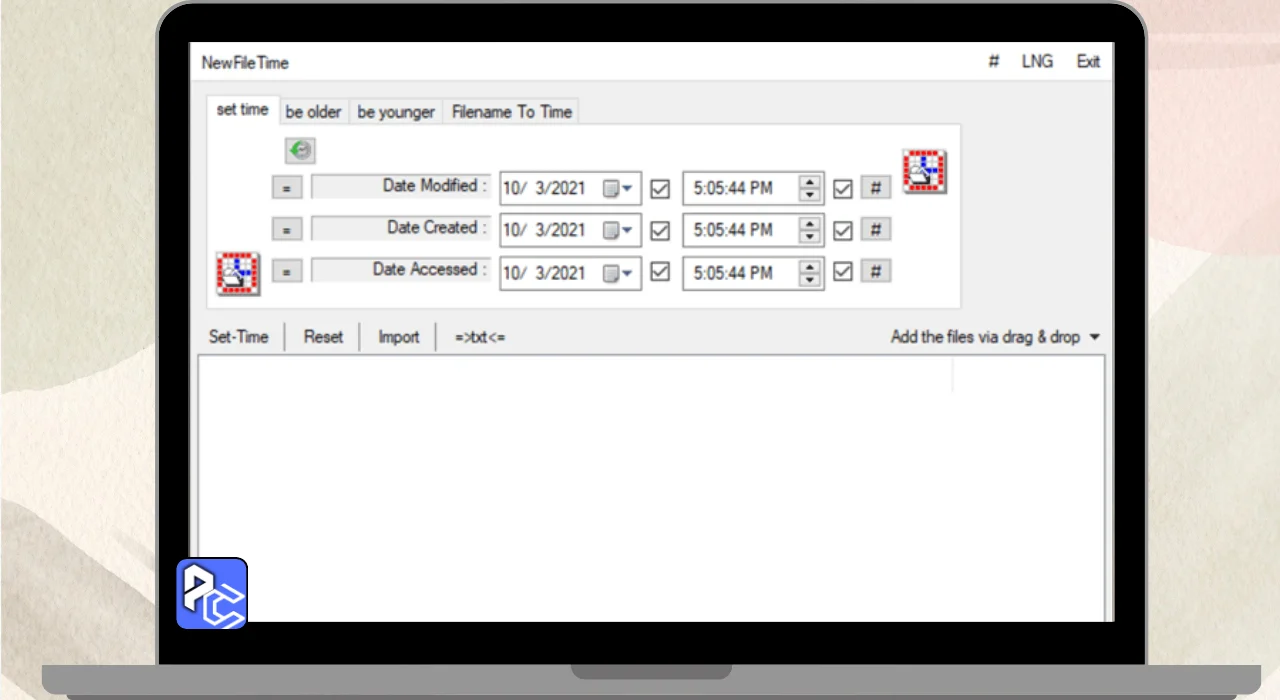Click Exit in the top bar
The height and width of the screenshot is (700, 1280).
1088,62
